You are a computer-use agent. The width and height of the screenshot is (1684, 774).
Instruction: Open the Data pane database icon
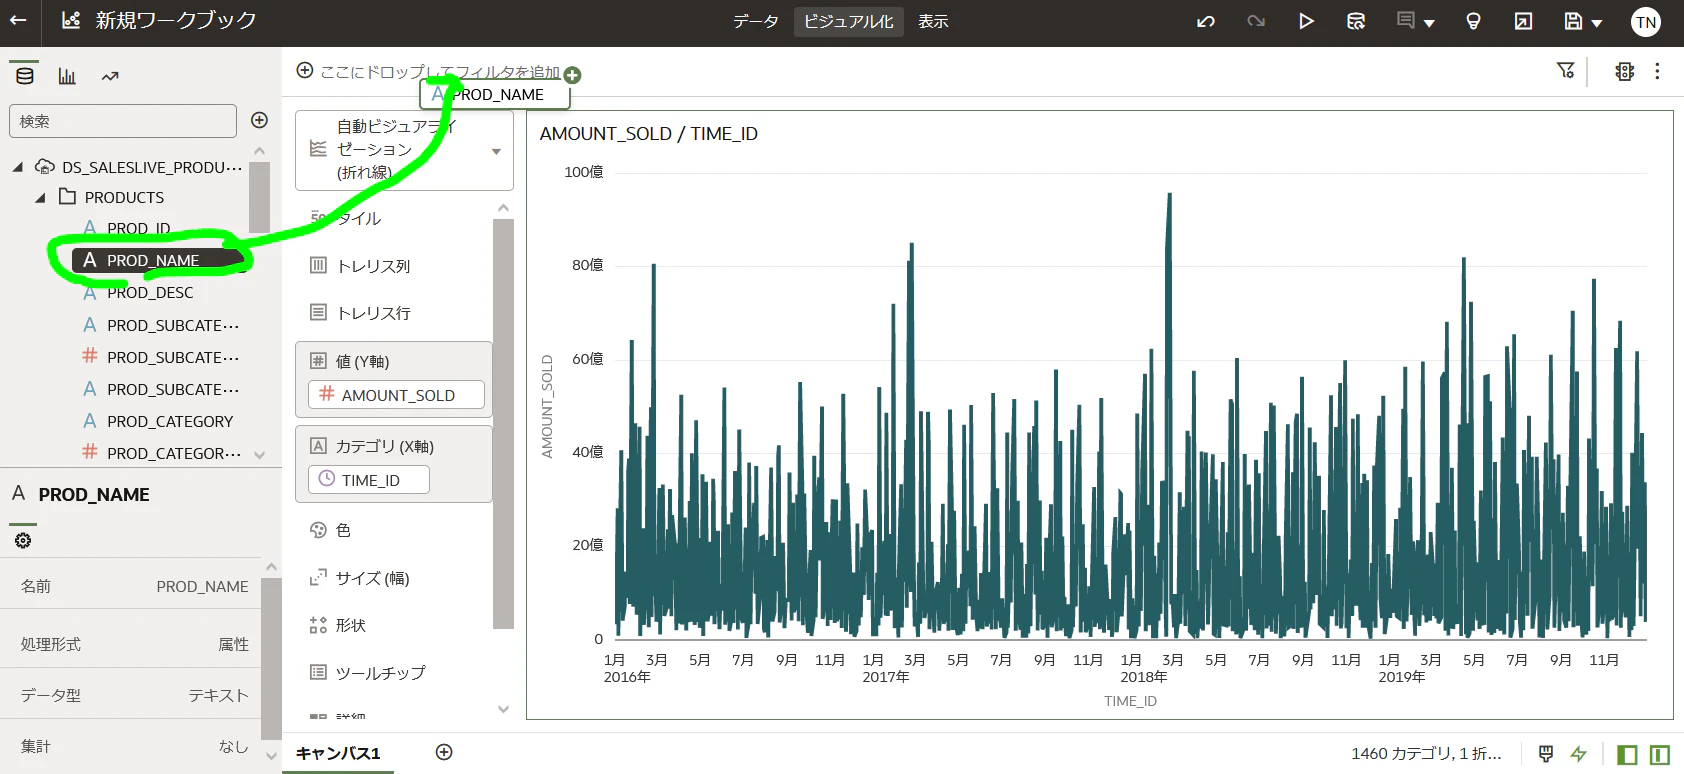tap(25, 75)
